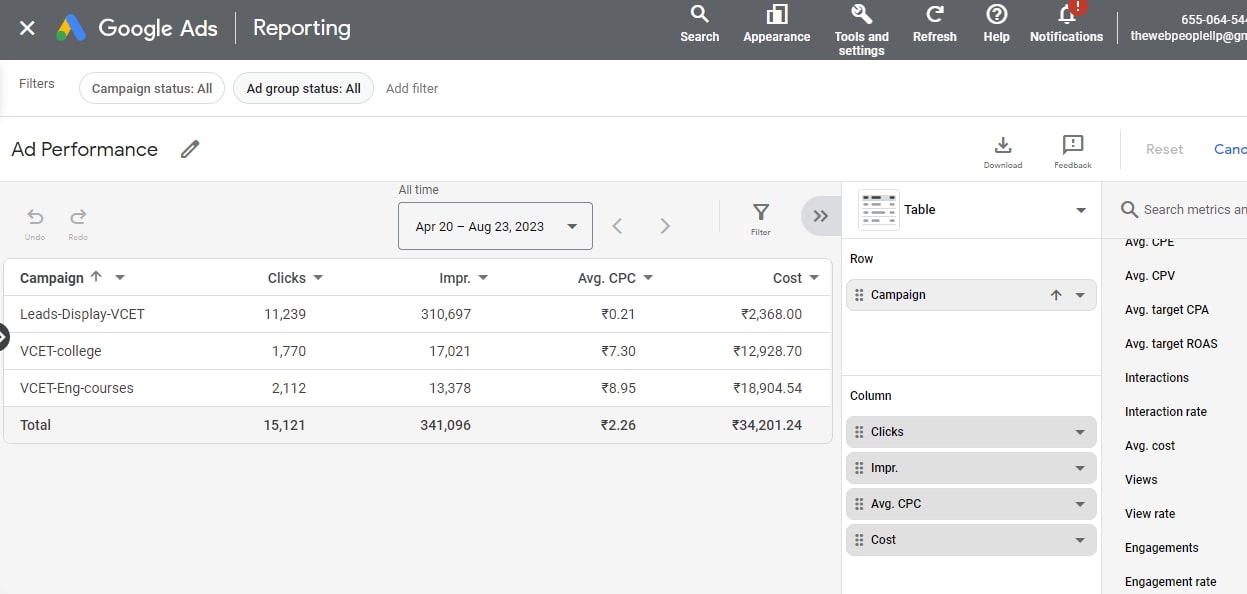Image resolution: width=1247 pixels, height=594 pixels.
Task: Click Leads-Display-VCET campaign row
Action: pyautogui.click(x=417, y=314)
